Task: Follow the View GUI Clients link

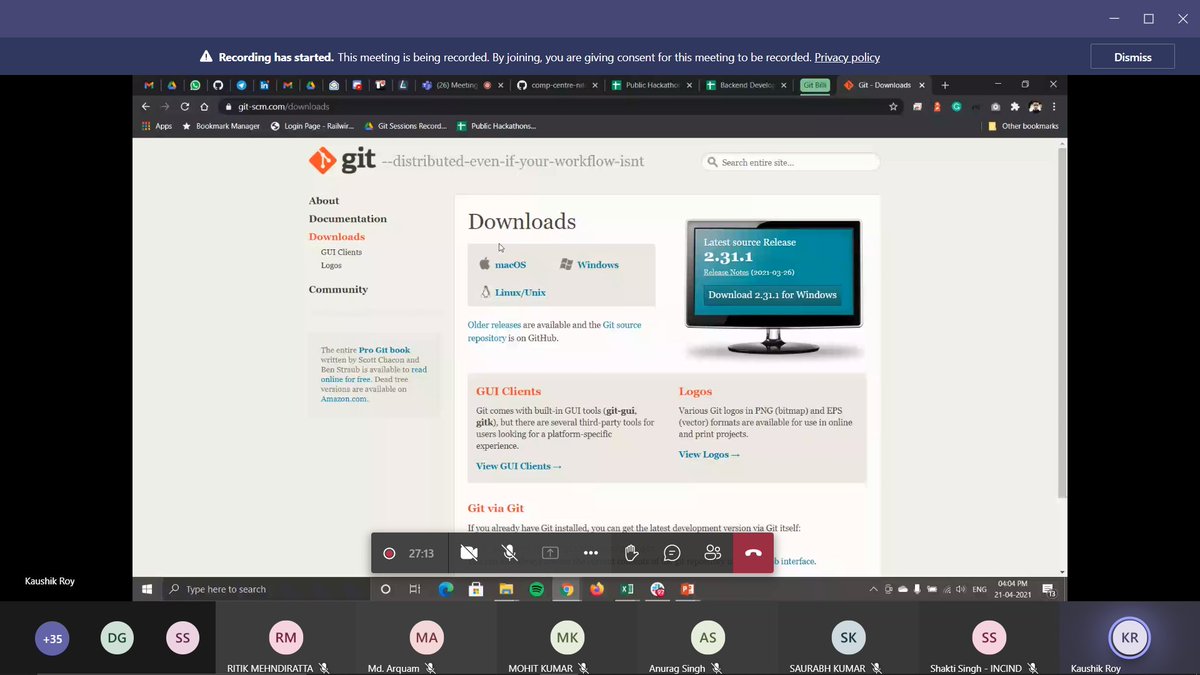Action: click(x=519, y=467)
